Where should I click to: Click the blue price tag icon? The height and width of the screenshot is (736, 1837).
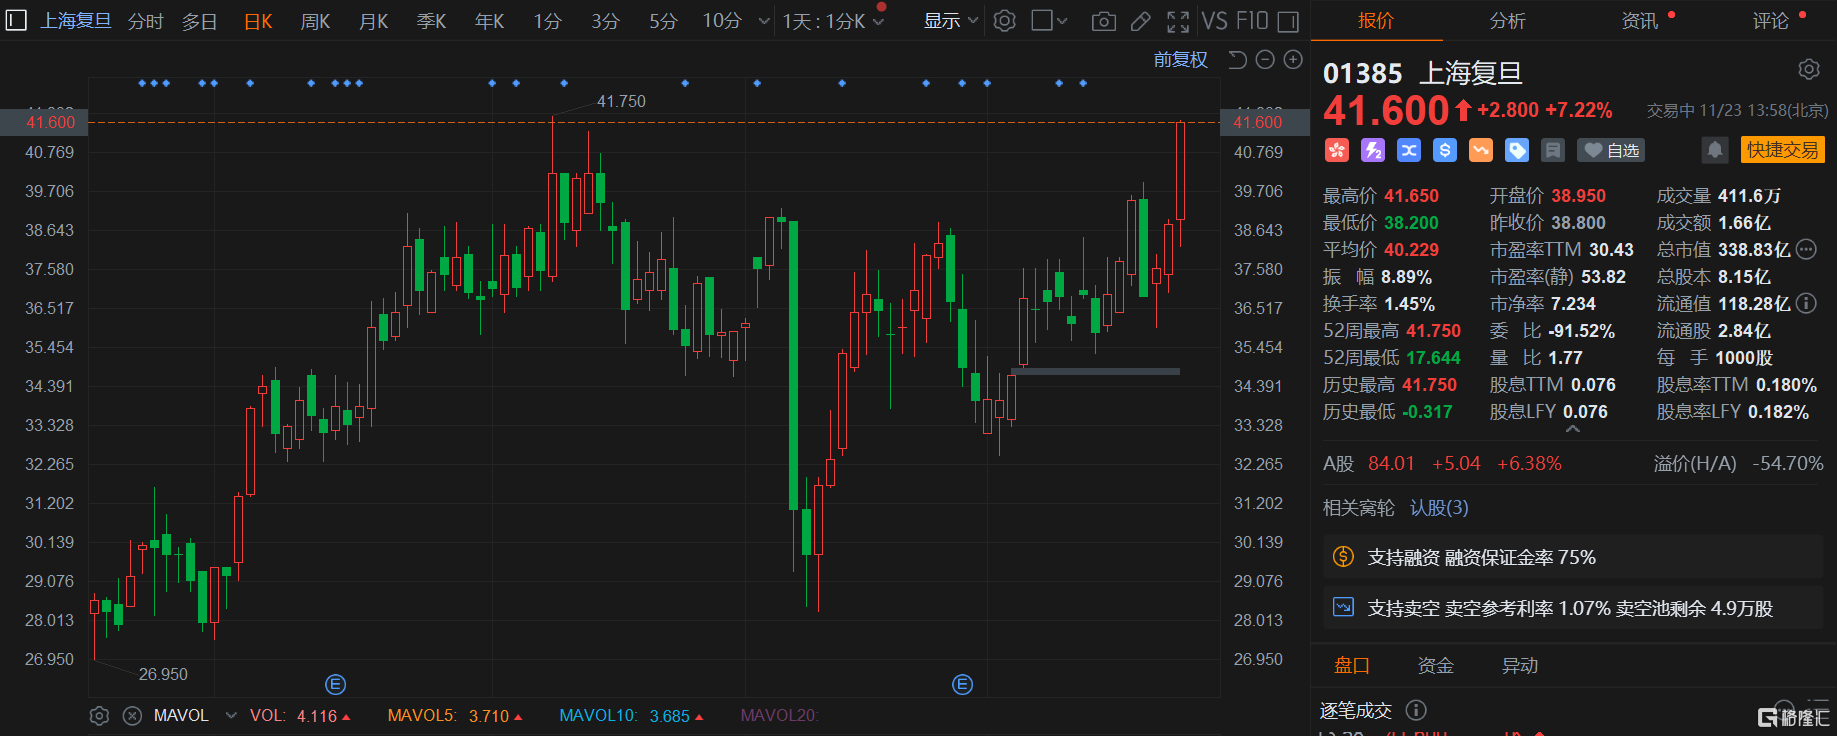(1517, 150)
